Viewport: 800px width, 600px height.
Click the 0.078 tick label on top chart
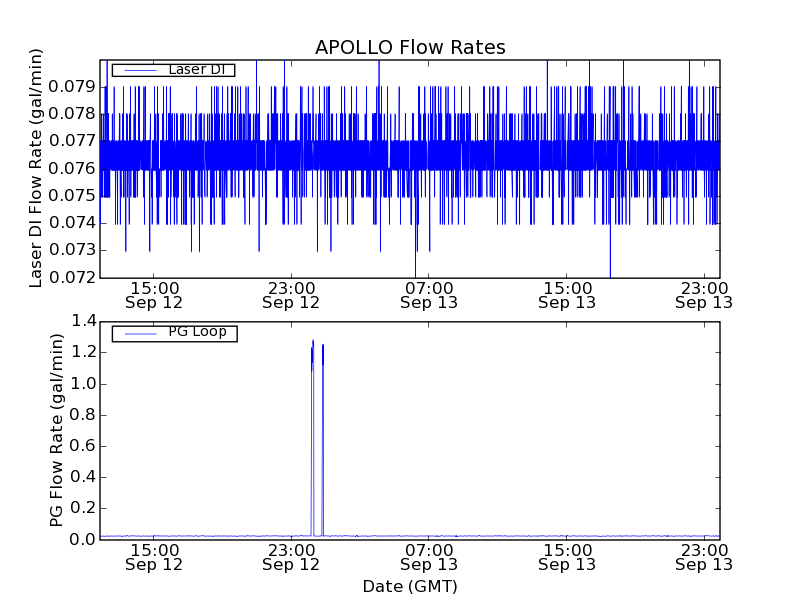pyautogui.click(x=72, y=114)
